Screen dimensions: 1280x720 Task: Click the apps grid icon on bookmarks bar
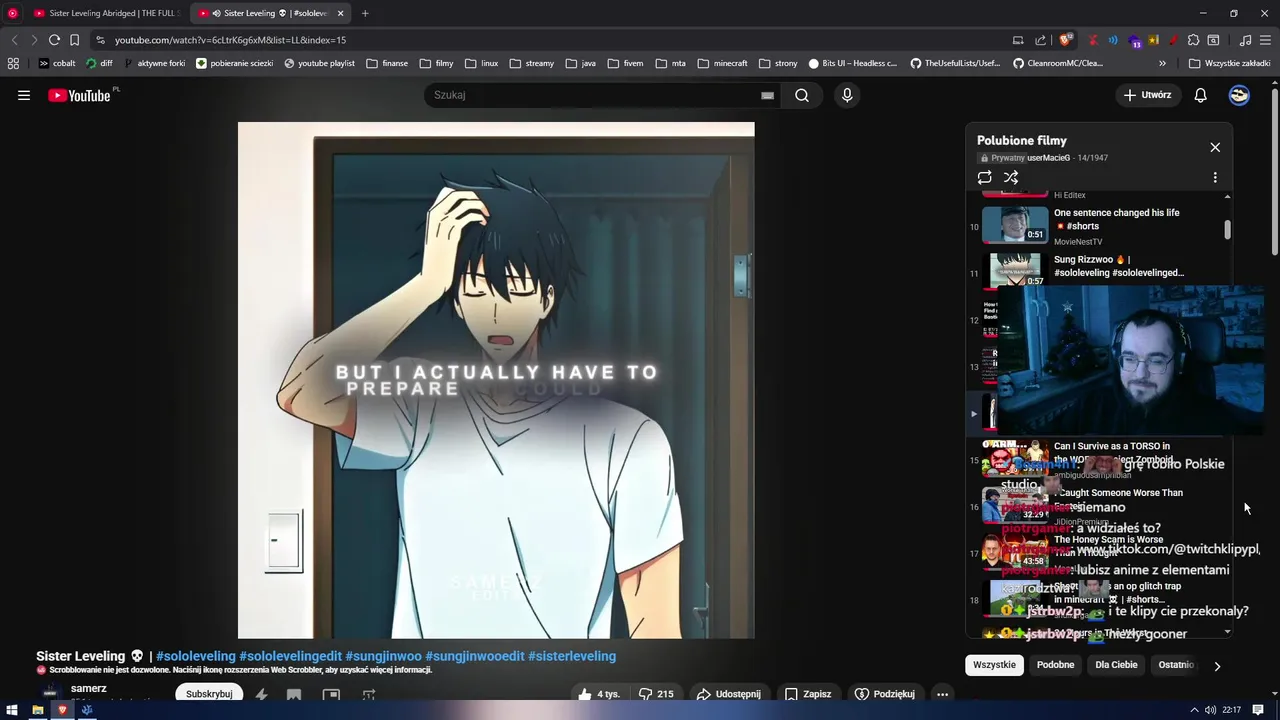(x=13, y=63)
